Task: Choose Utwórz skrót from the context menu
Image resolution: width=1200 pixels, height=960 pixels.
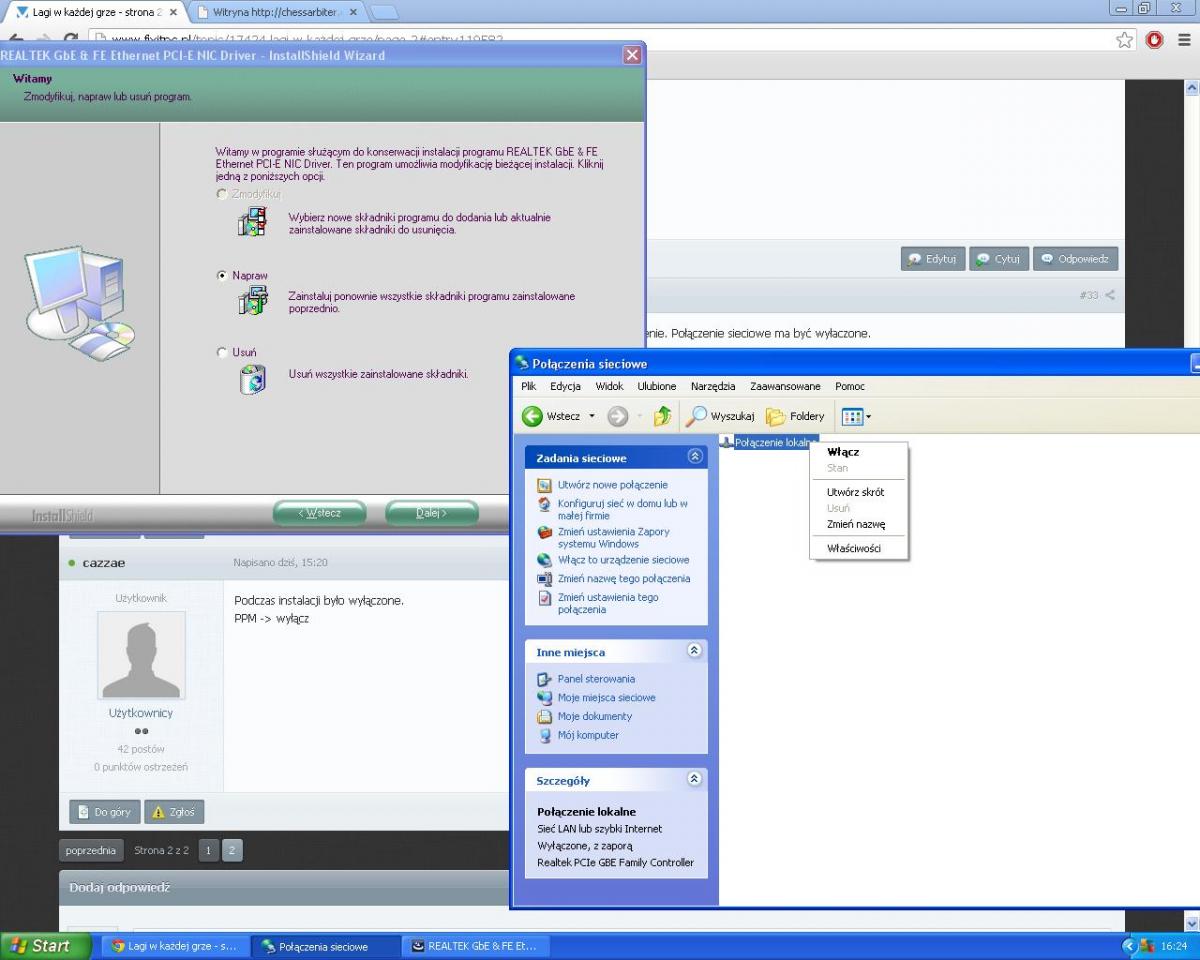Action: pos(859,492)
